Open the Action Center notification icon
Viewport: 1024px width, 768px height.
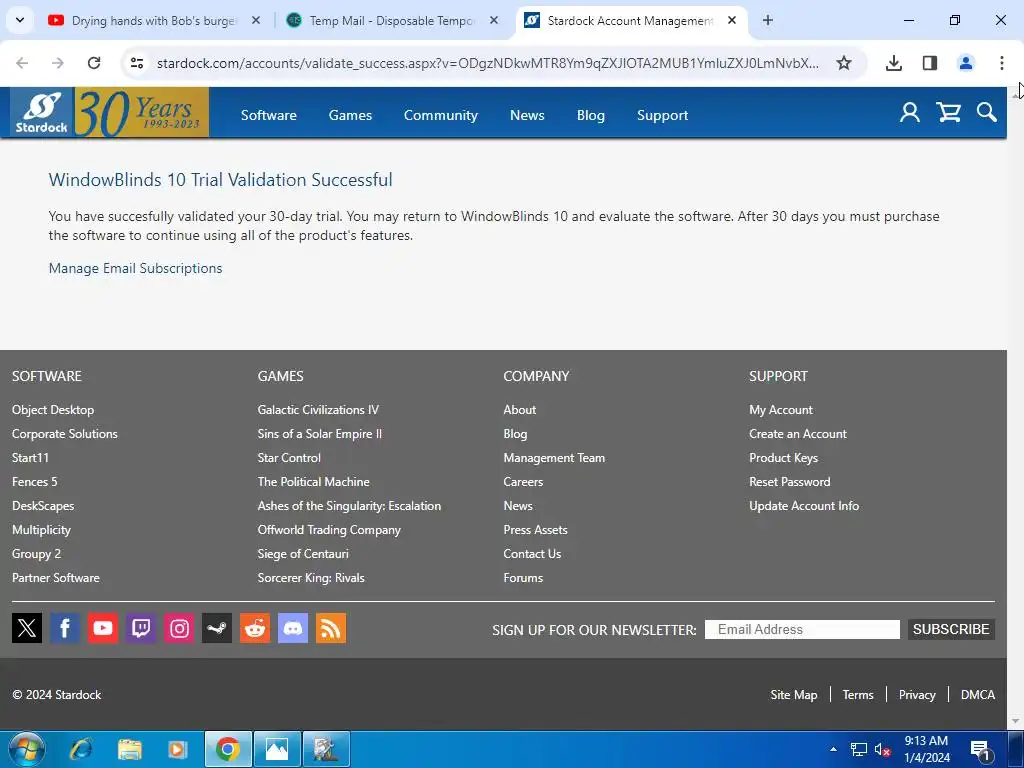pos(980,750)
